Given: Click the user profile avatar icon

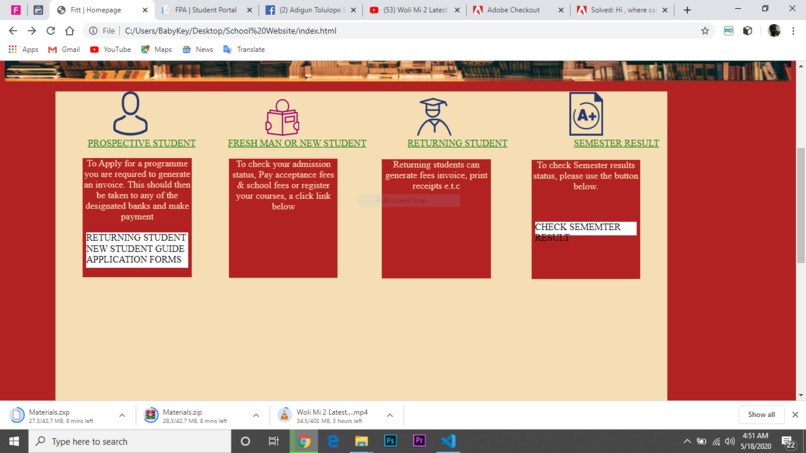Looking at the screenshot, I should coord(774,31).
